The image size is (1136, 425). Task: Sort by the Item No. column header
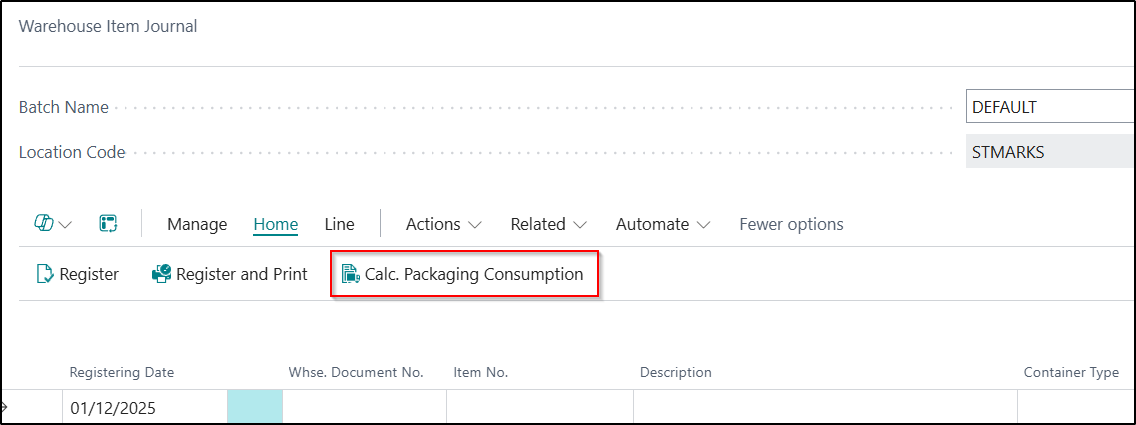[x=480, y=372]
